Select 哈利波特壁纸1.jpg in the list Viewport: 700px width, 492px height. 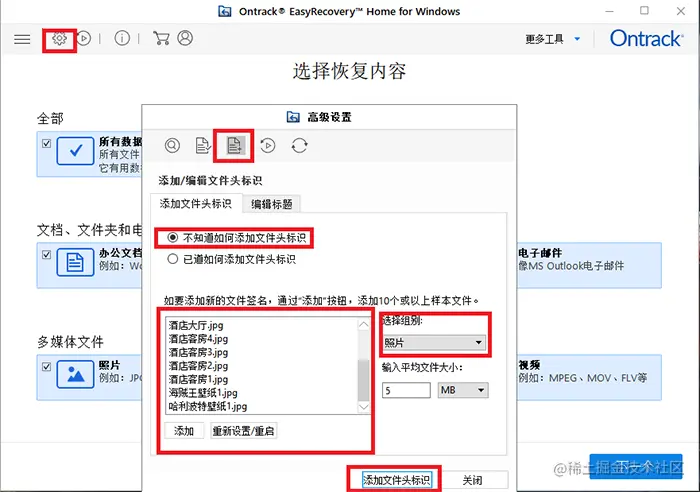tap(208, 406)
